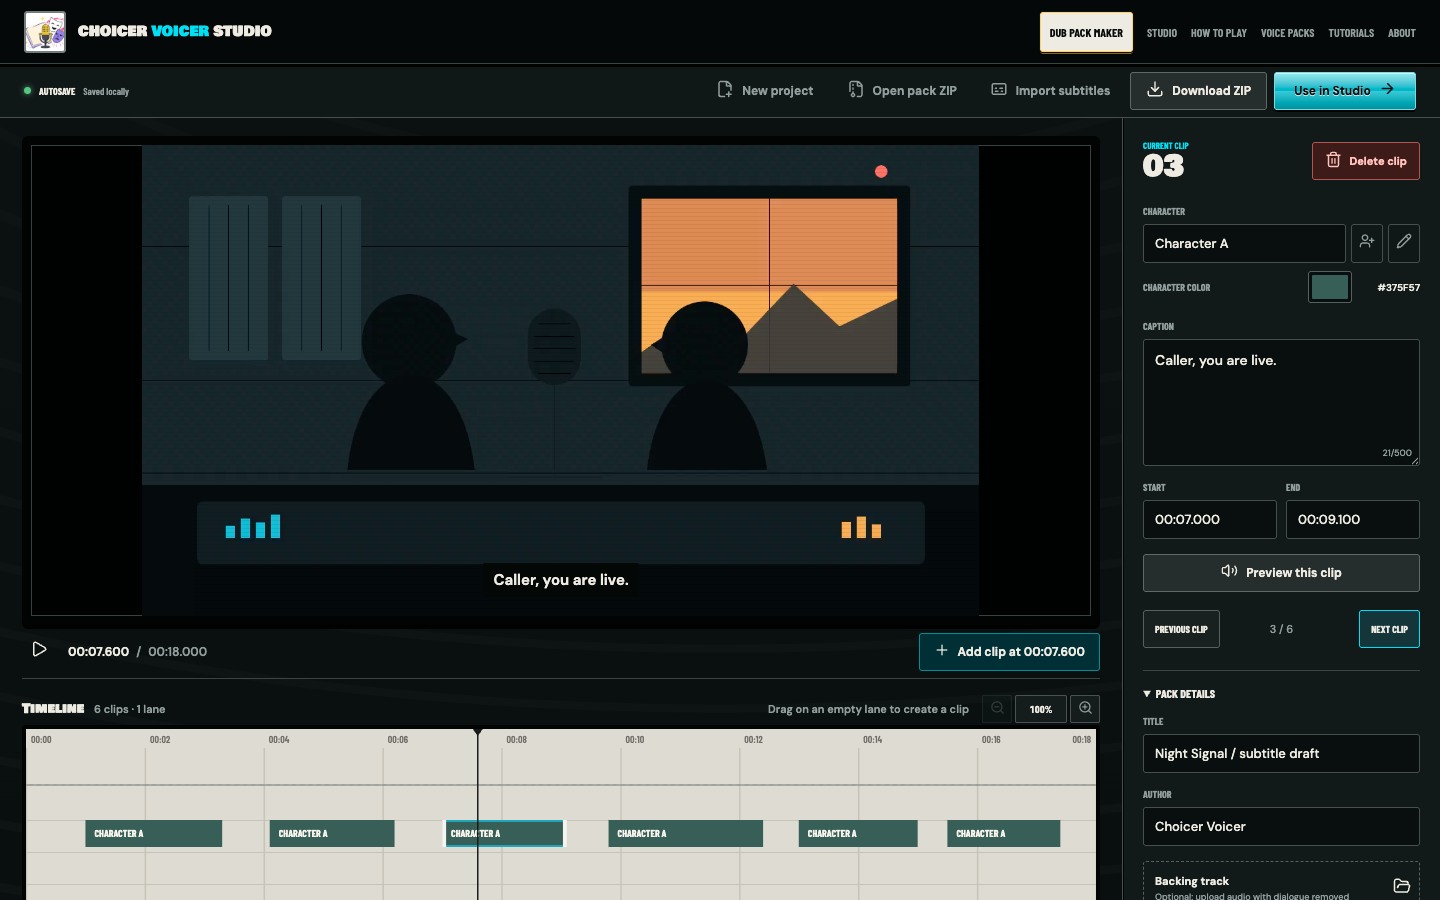Click into the caption text area
Image resolution: width=1440 pixels, height=900 pixels.
click(x=1281, y=402)
